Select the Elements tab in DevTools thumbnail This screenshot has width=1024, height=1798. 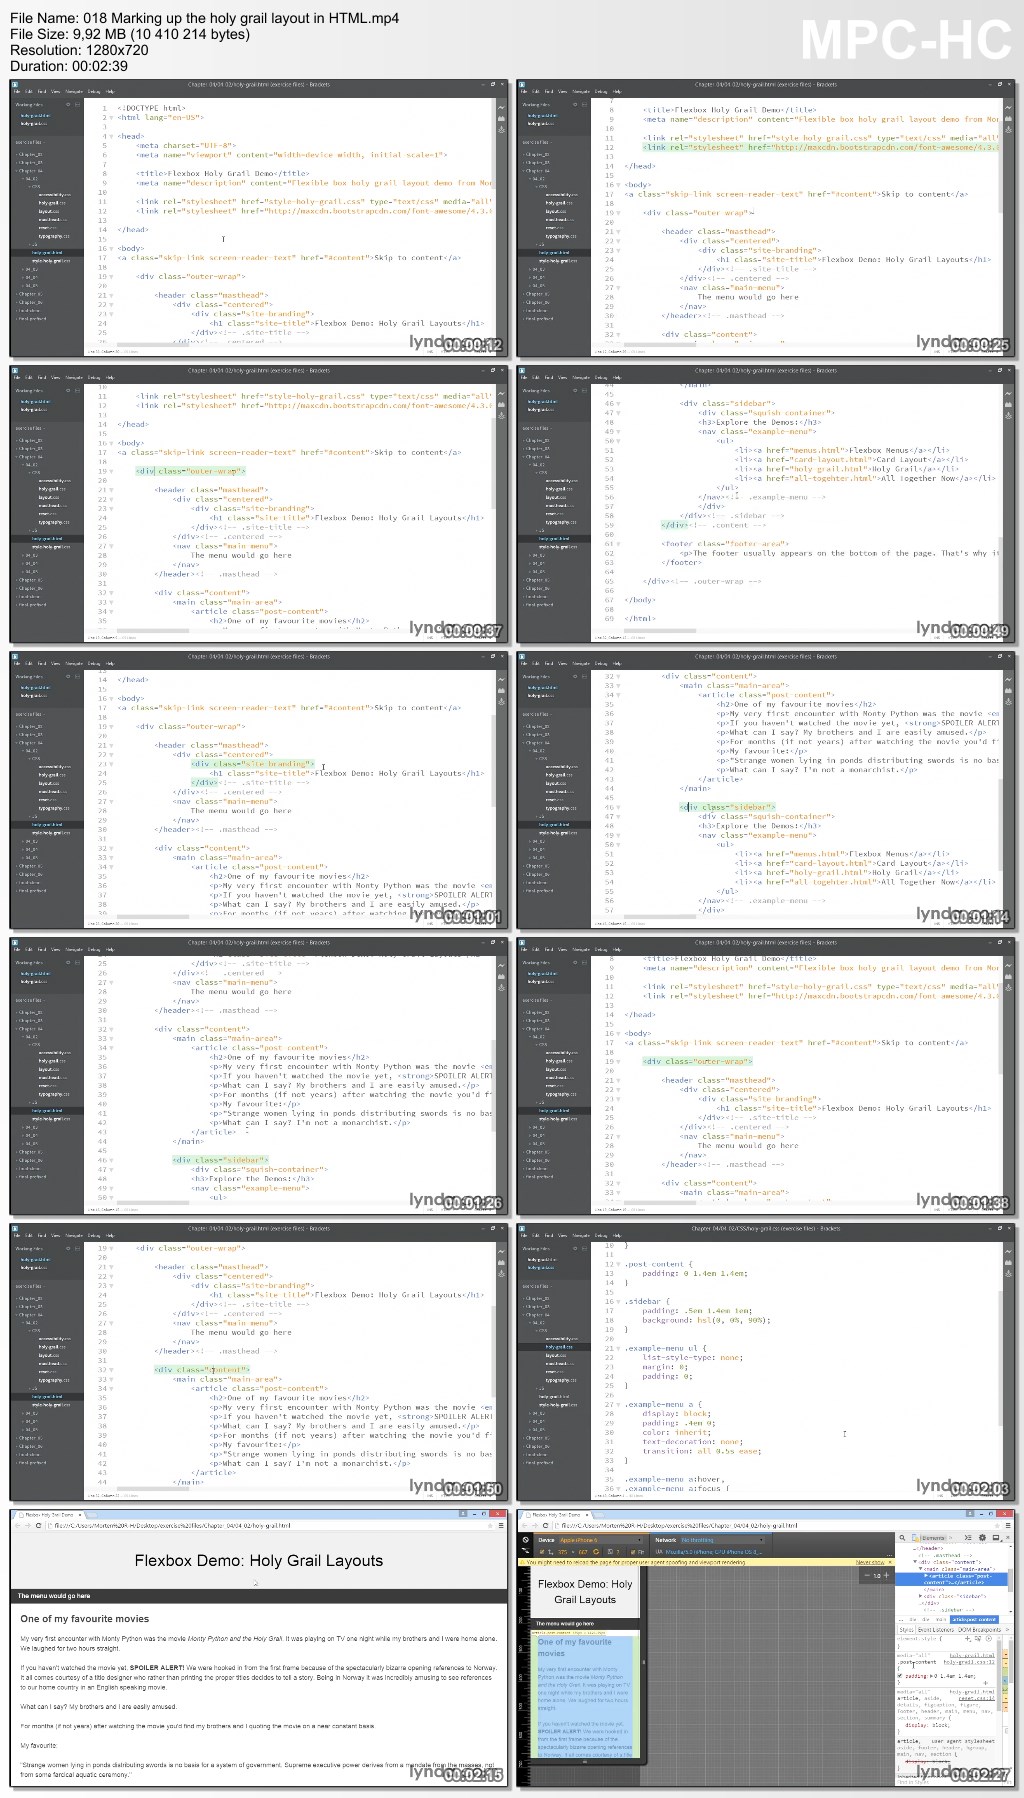[x=933, y=1538]
